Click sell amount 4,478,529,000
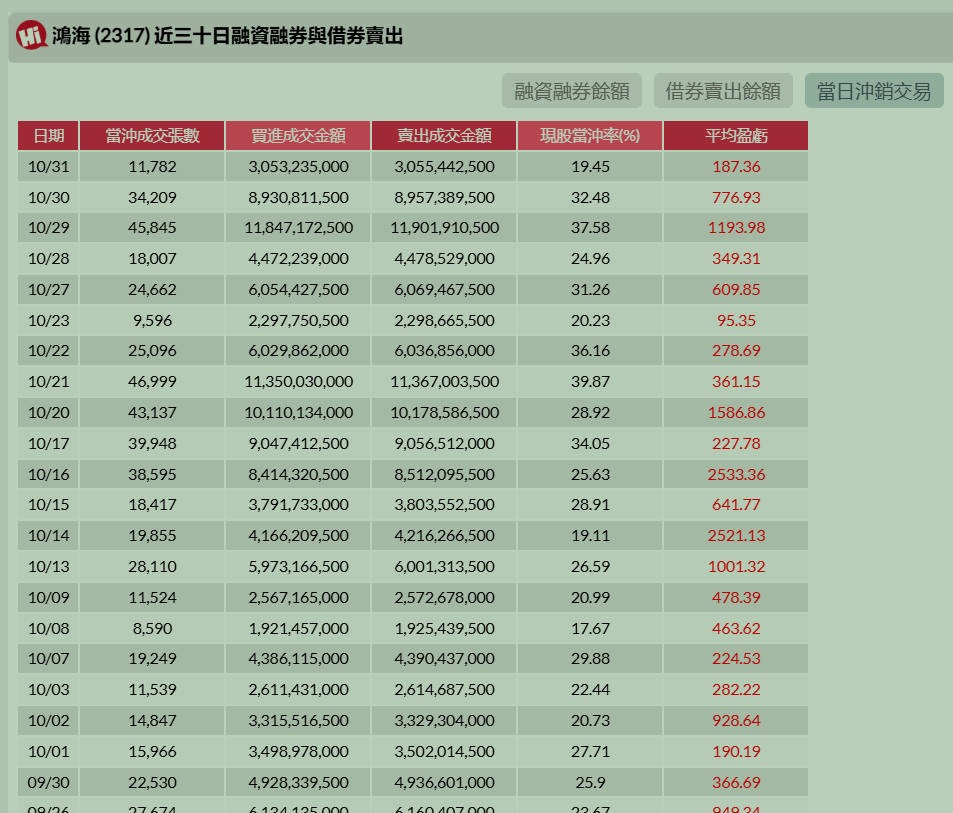The width and height of the screenshot is (953, 813). coord(444,259)
